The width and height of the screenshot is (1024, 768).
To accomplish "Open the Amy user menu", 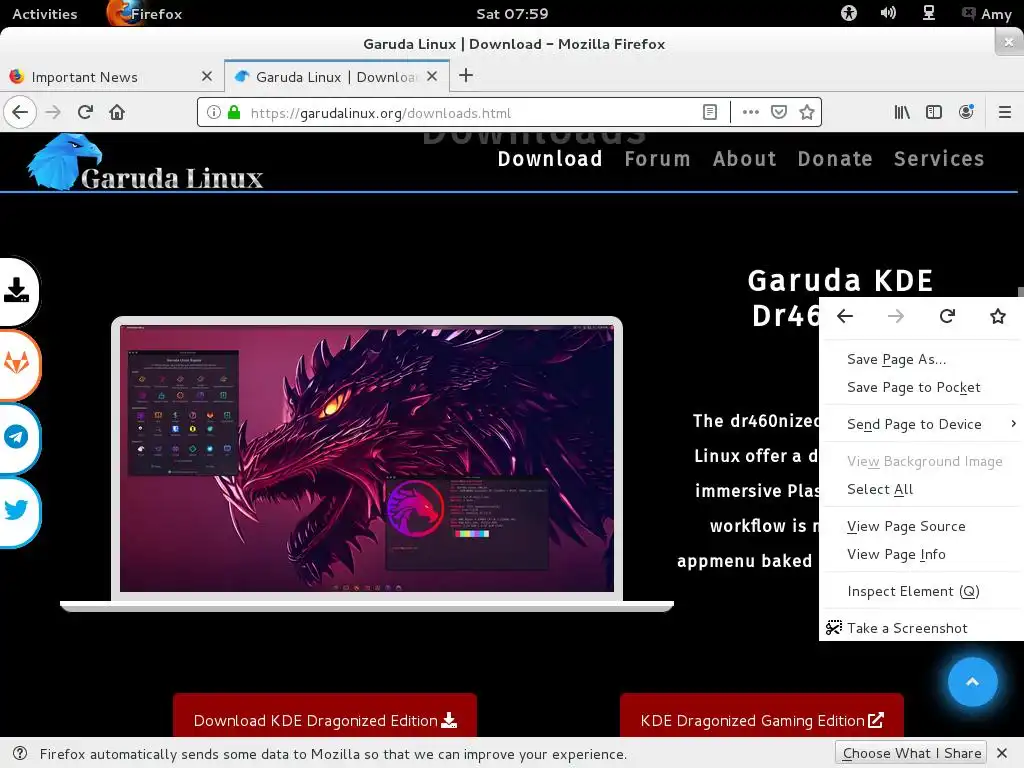I will click(x=987, y=14).
